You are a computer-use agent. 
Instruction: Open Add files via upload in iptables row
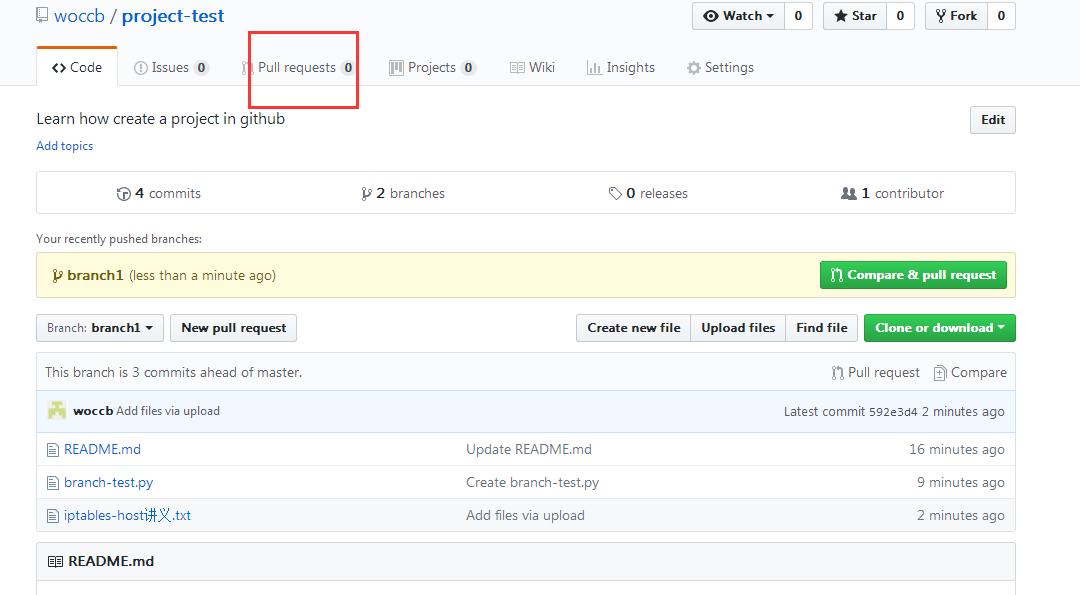click(x=526, y=516)
